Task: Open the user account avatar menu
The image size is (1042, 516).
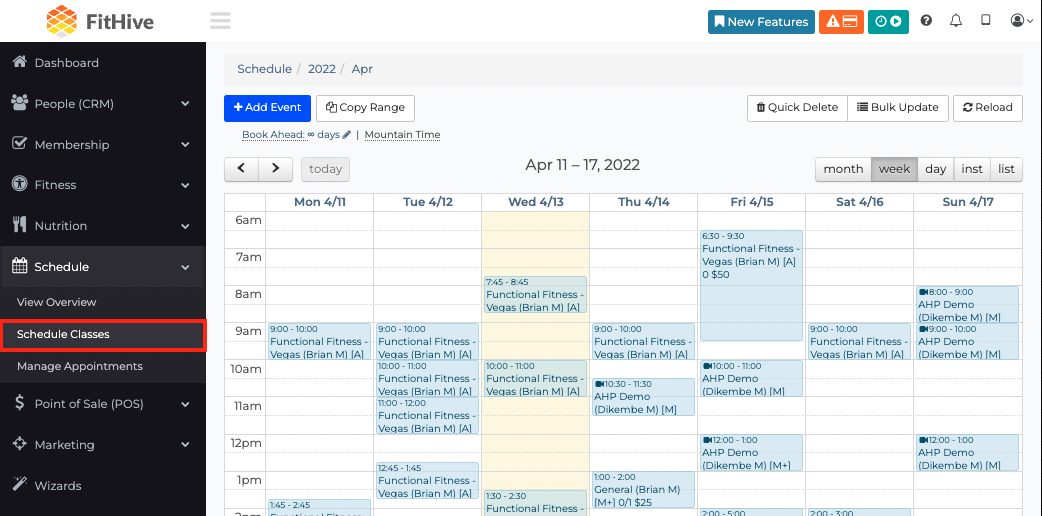Action: (x=1022, y=21)
